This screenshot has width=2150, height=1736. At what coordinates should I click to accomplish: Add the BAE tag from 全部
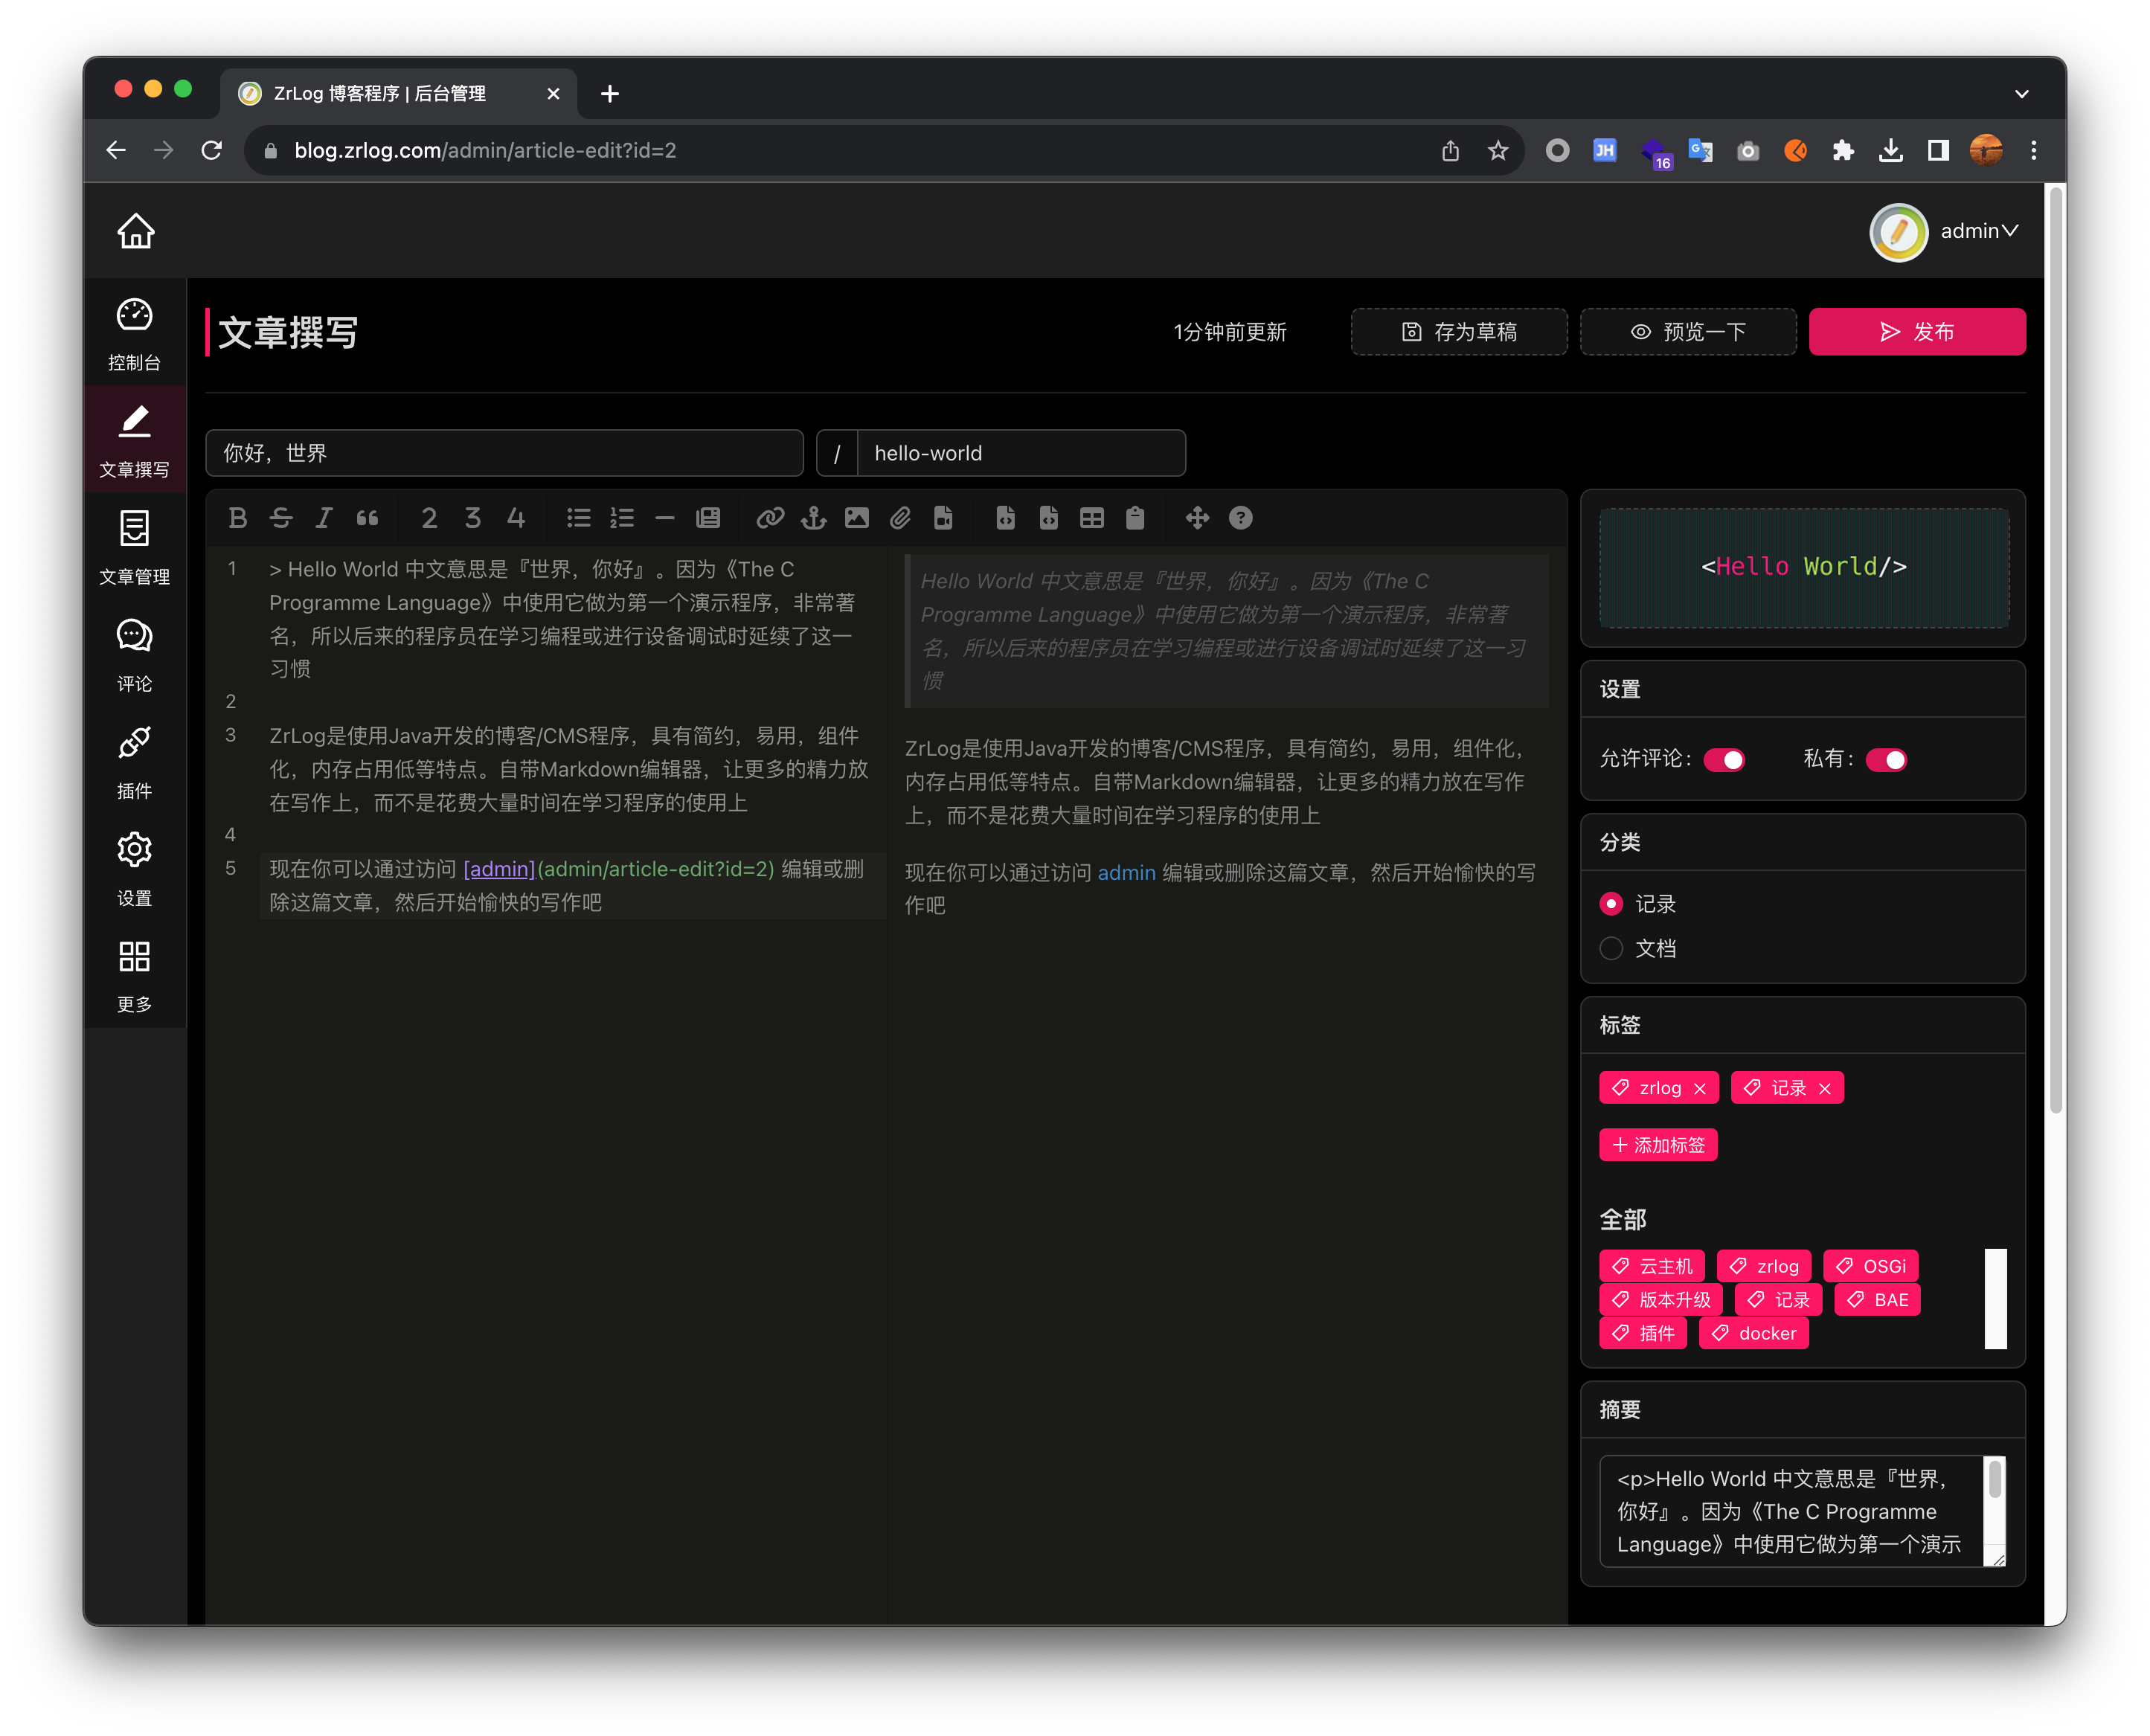1877,1300
